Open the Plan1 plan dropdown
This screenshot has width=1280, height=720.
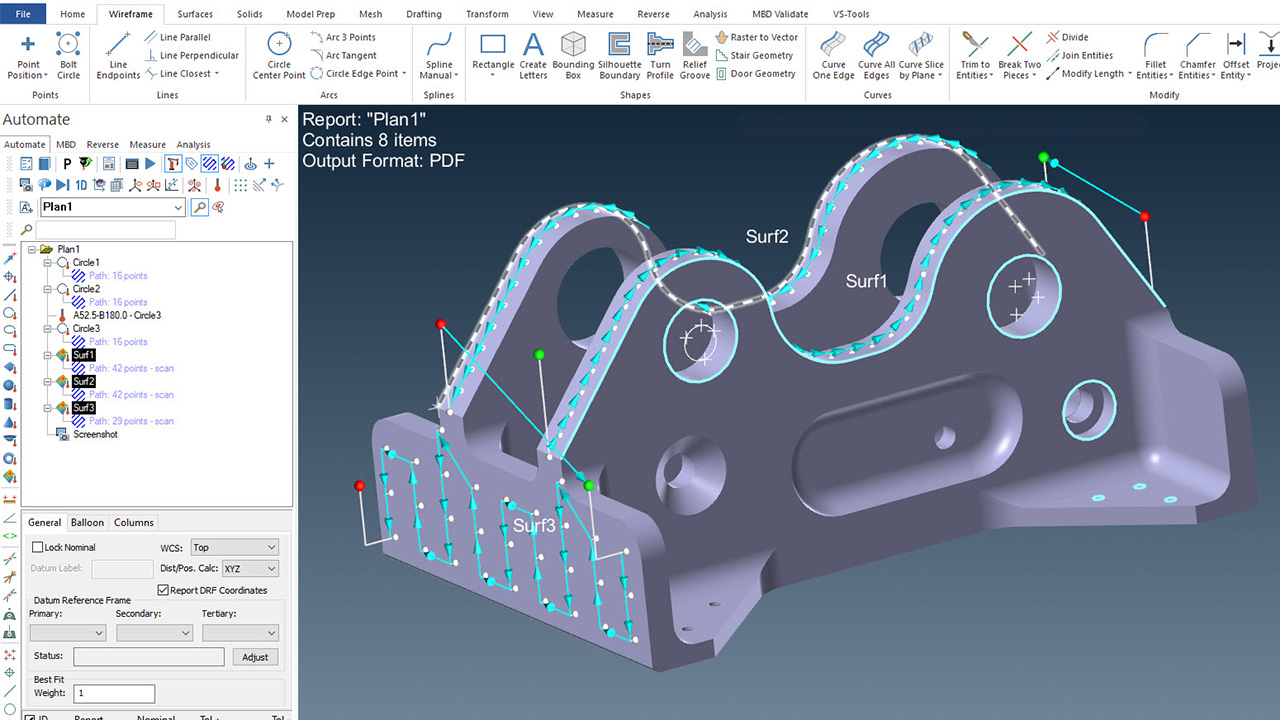(178, 207)
